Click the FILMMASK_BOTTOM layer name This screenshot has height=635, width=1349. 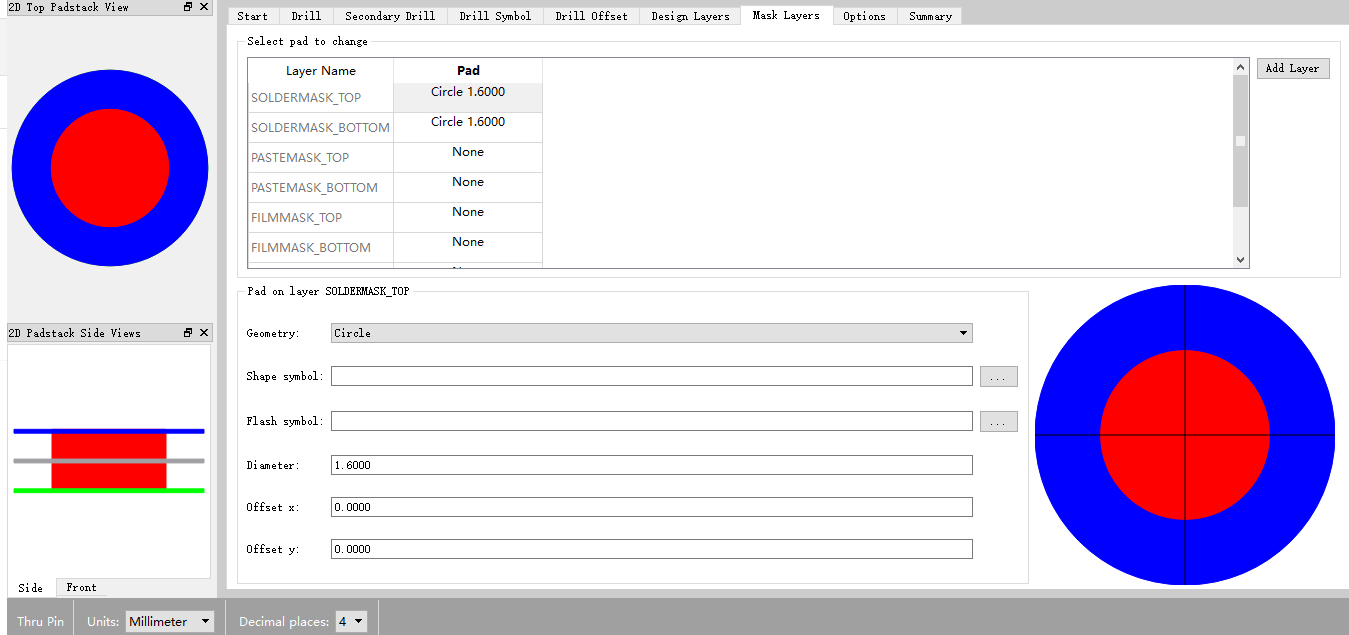tap(311, 248)
